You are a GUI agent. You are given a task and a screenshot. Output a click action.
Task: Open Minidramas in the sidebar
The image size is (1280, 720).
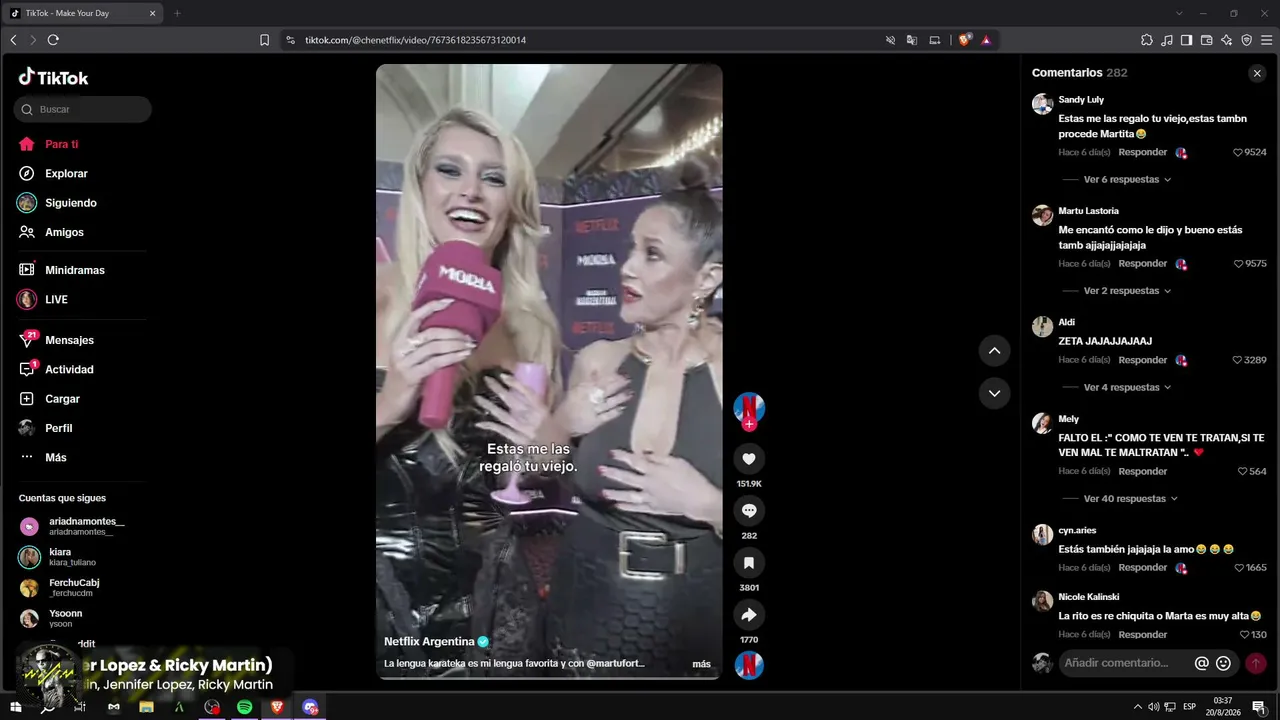click(x=75, y=270)
